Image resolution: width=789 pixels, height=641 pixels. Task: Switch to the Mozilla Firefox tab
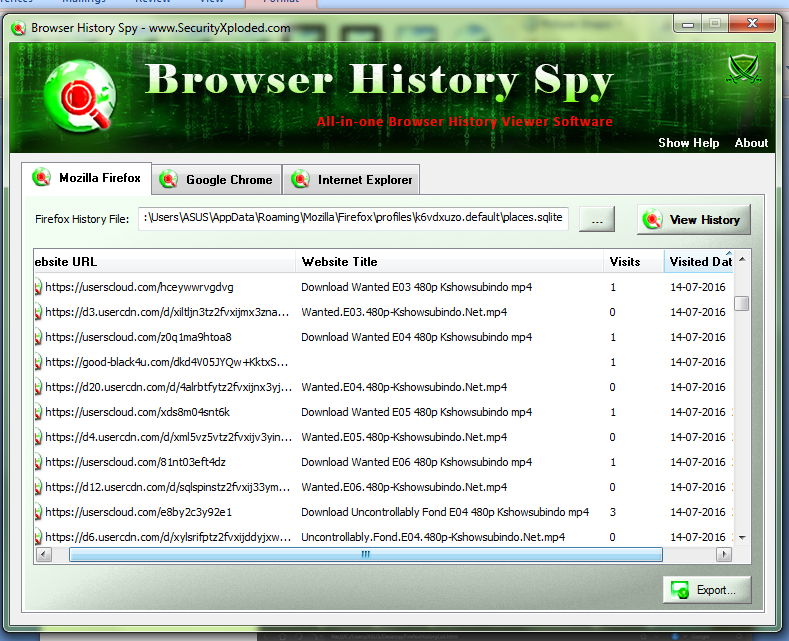pyautogui.click(x=87, y=178)
